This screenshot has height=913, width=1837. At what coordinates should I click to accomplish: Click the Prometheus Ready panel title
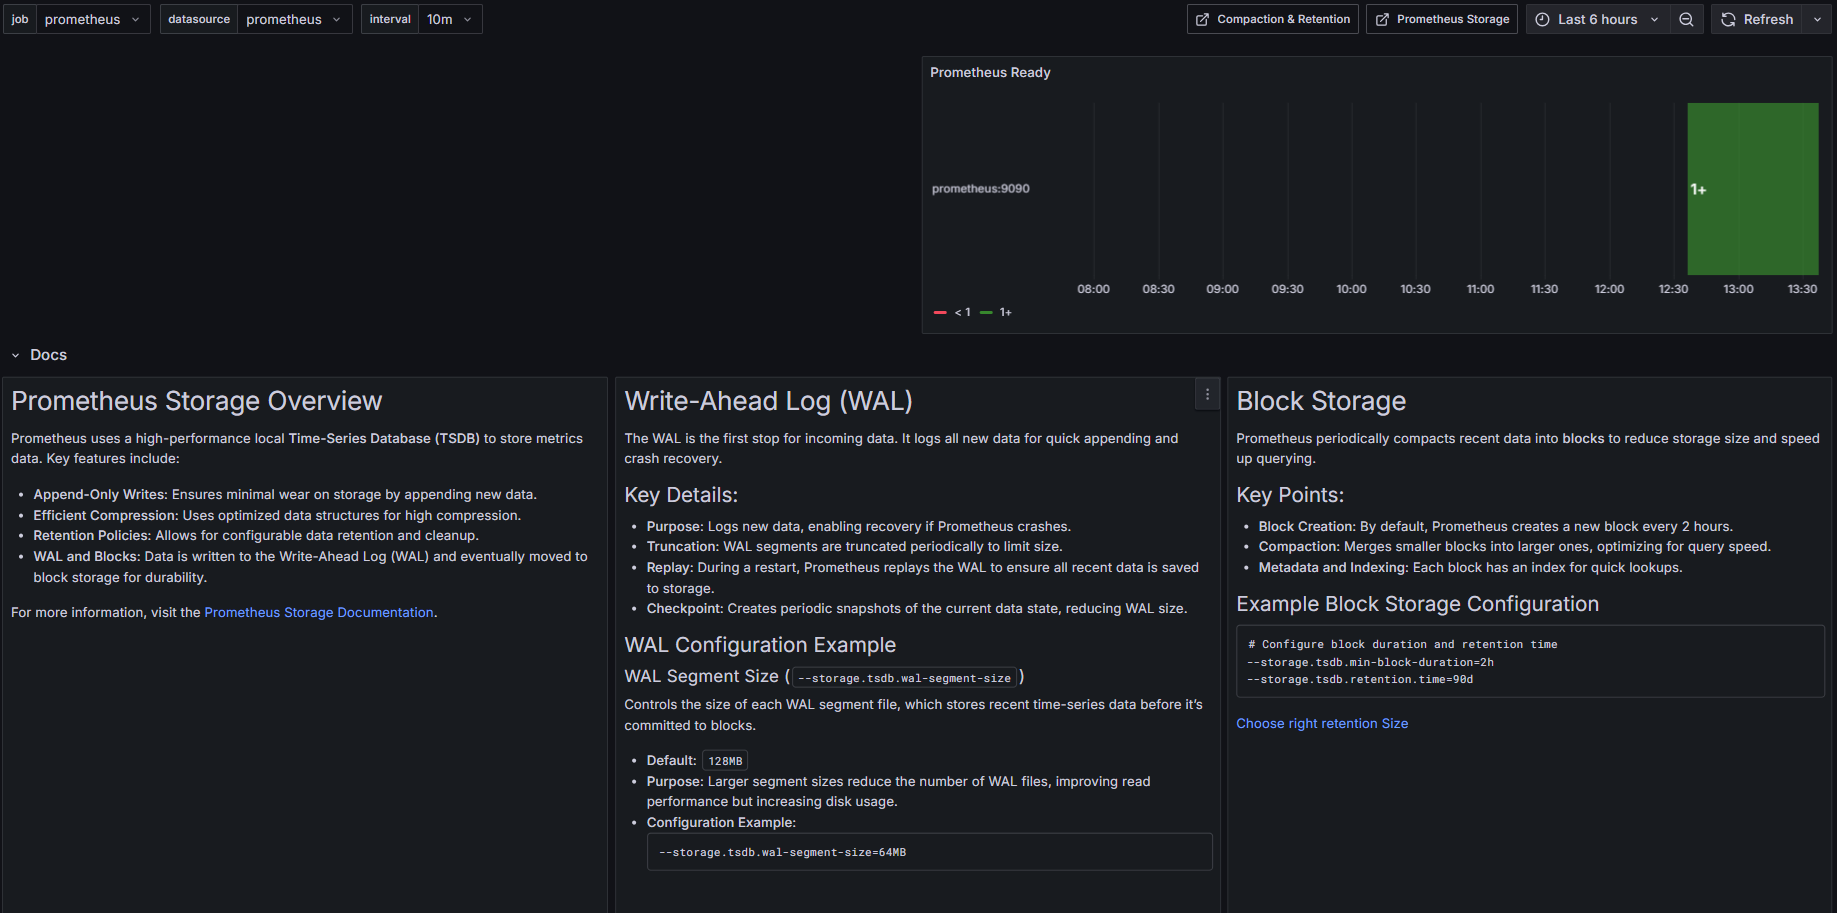[990, 72]
